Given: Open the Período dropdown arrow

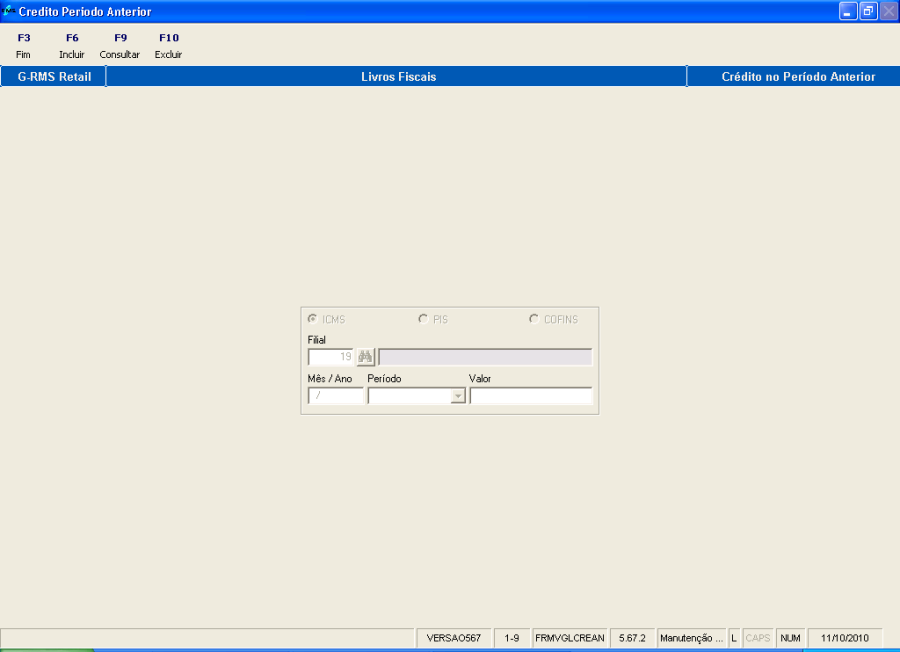Looking at the screenshot, I should click(x=457, y=396).
